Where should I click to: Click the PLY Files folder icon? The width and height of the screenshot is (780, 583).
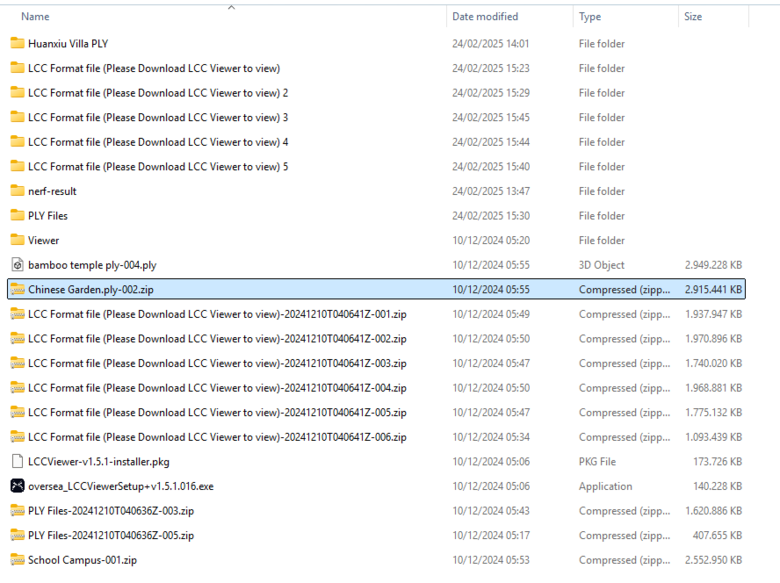click(17, 216)
